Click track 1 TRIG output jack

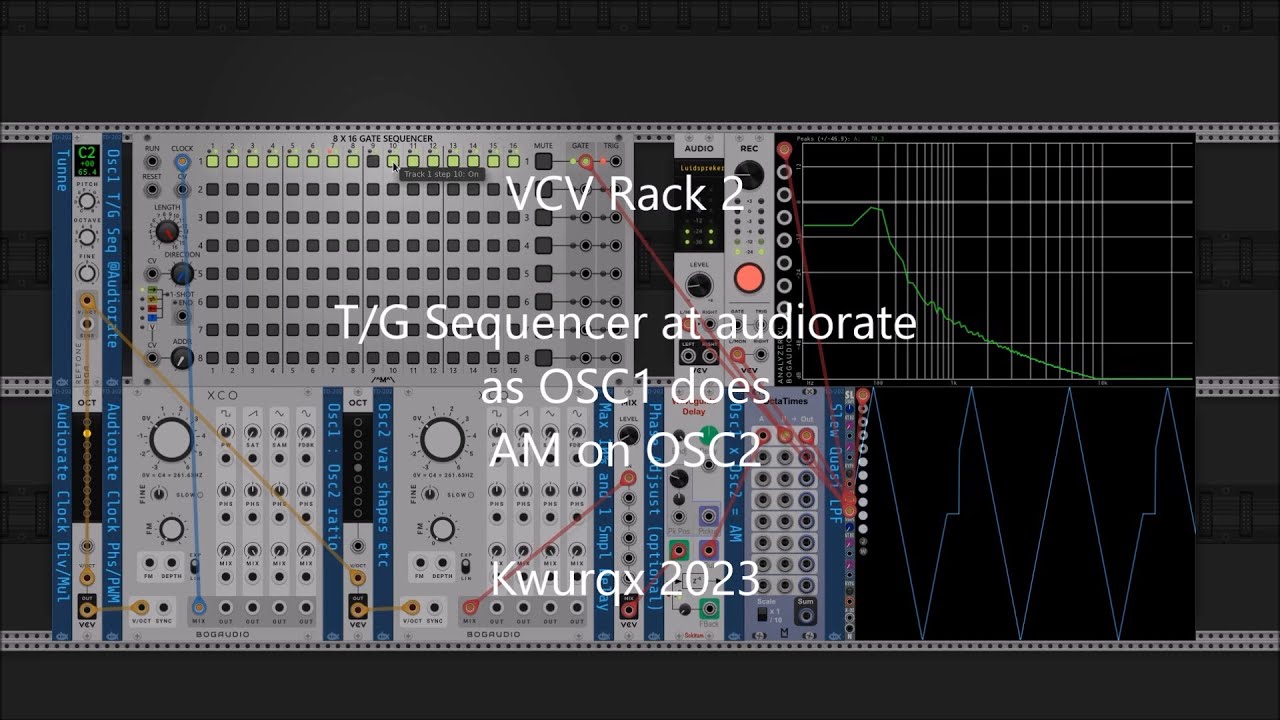point(614,161)
